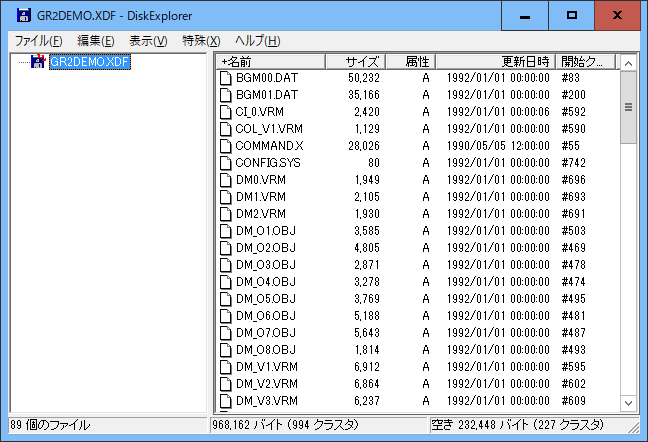This screenshot has width=648, height=442.
Task: Click the file icon of DM_O7.OBJ
Action: tap(226, 333)
